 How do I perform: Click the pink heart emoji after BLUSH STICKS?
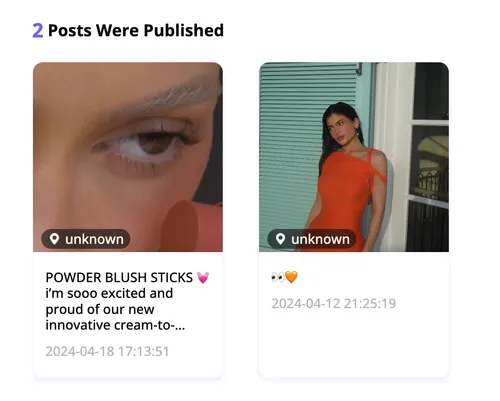pyautogui.click(x=203, y=277)
